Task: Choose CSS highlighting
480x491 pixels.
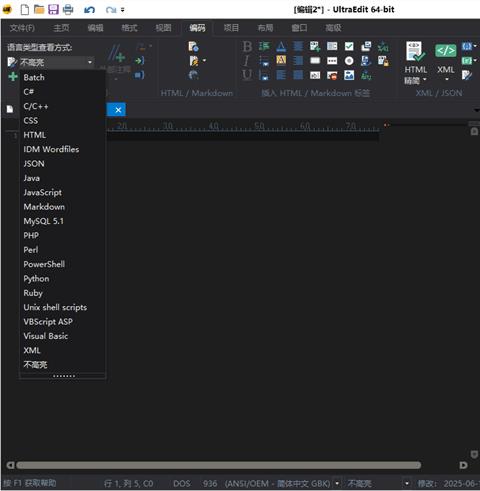Action: point(63,120)
